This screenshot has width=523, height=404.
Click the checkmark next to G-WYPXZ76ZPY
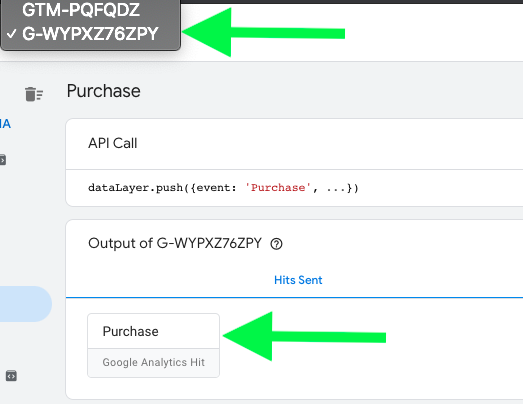[x=12, y=33]
